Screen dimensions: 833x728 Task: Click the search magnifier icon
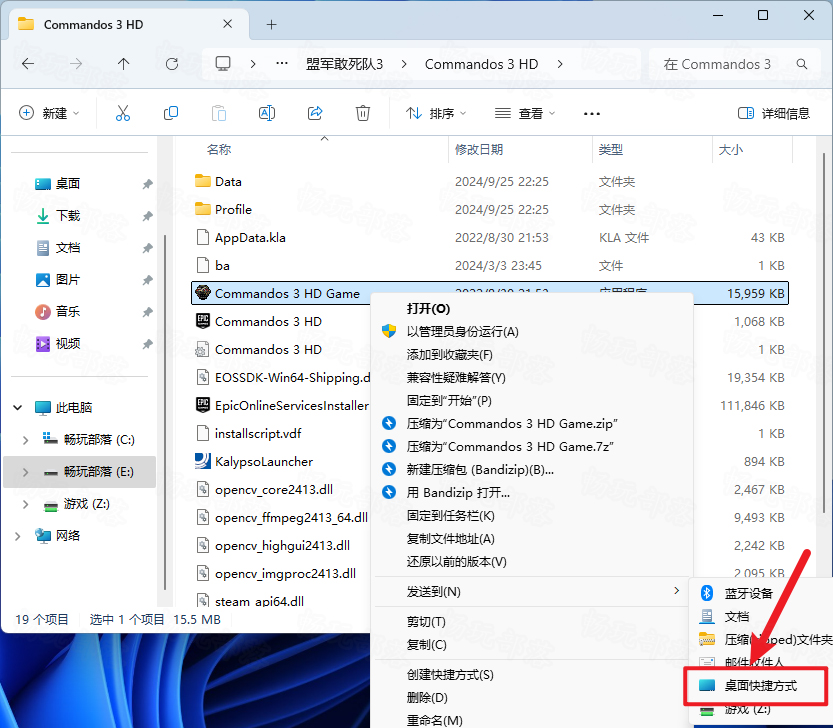click(x=802, y=64)
